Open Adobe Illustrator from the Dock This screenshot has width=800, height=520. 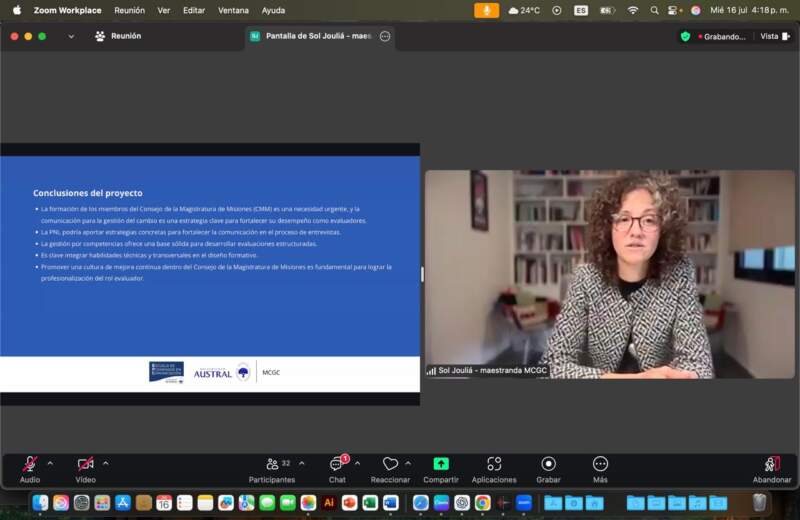pyautogui.click(x=329, y=503)
